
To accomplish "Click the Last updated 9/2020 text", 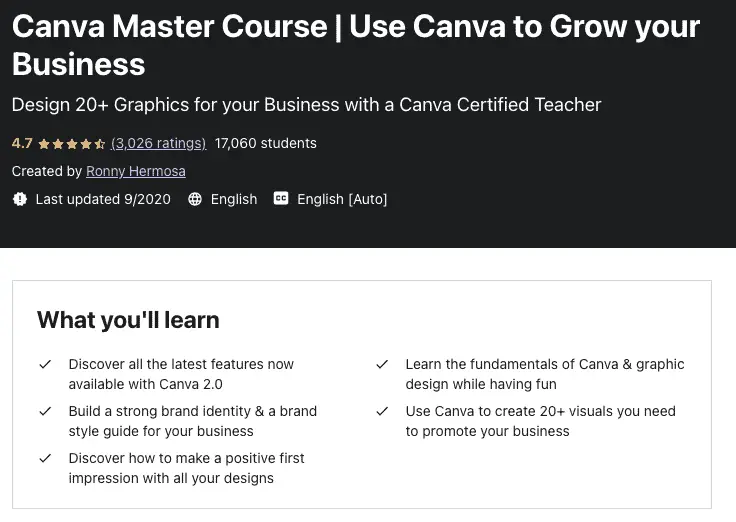I will click(103, 199).
